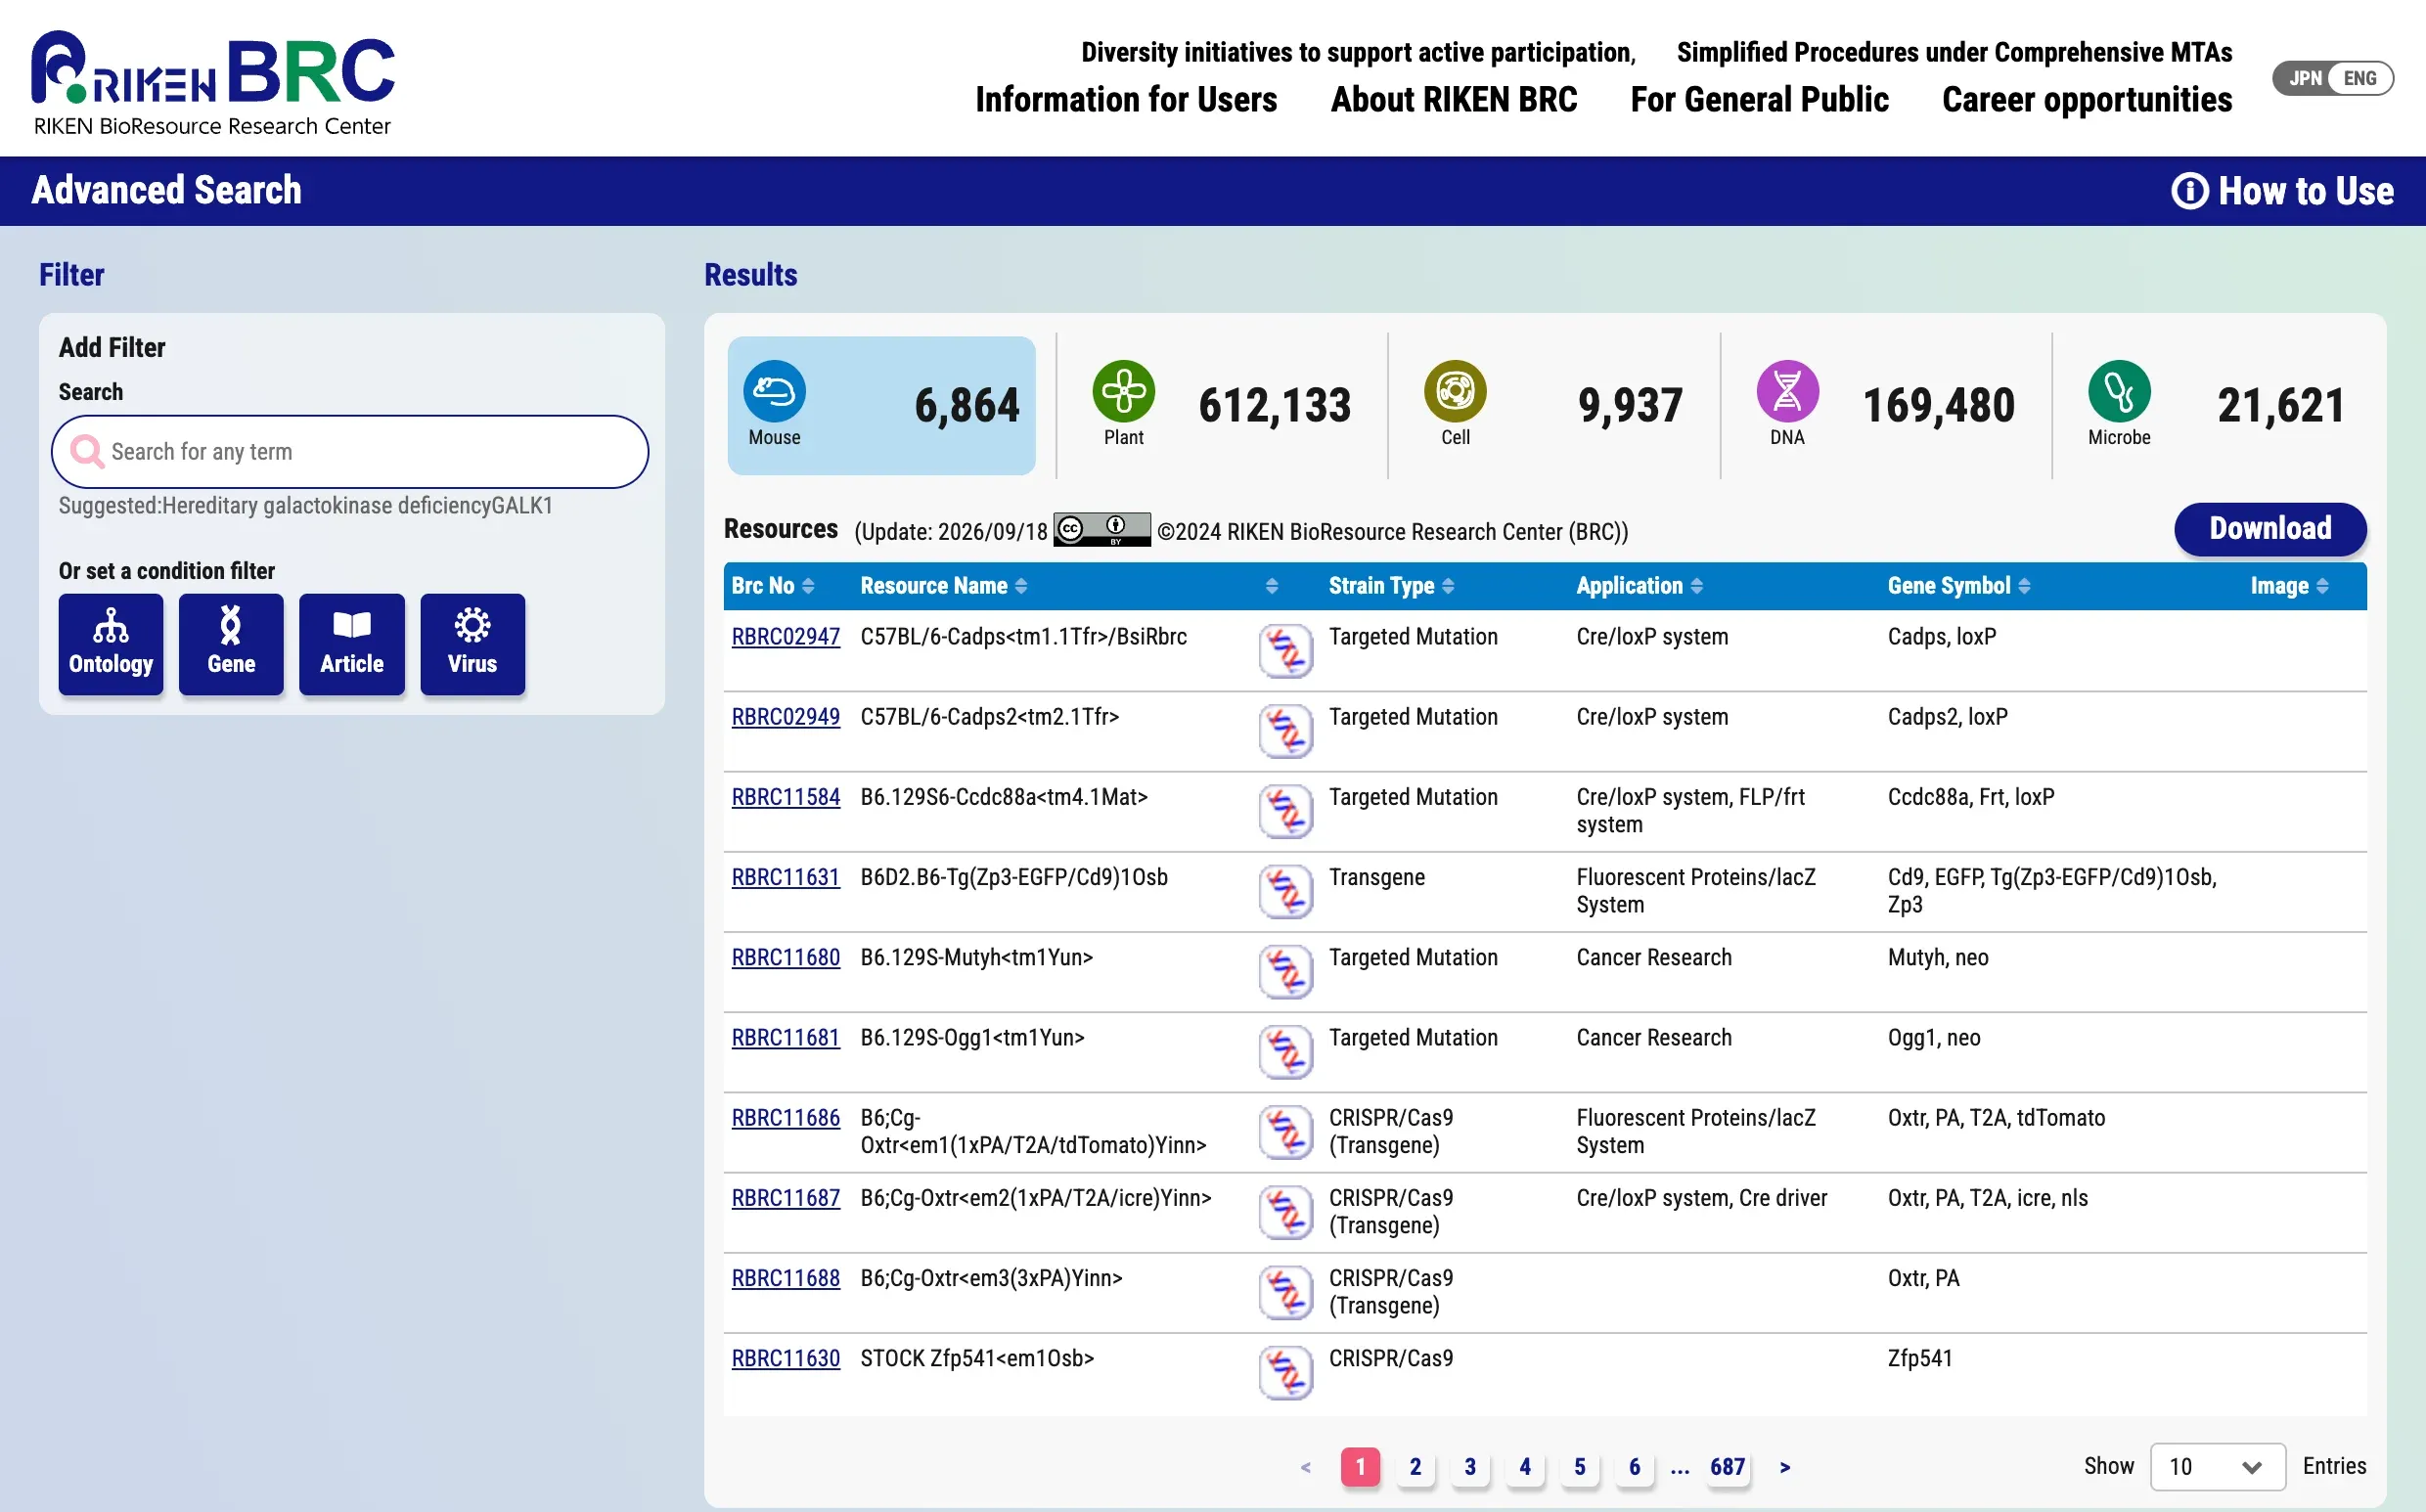Open Information for Users menu
Screen dimensions: 2426x1512
[1126, 99]
